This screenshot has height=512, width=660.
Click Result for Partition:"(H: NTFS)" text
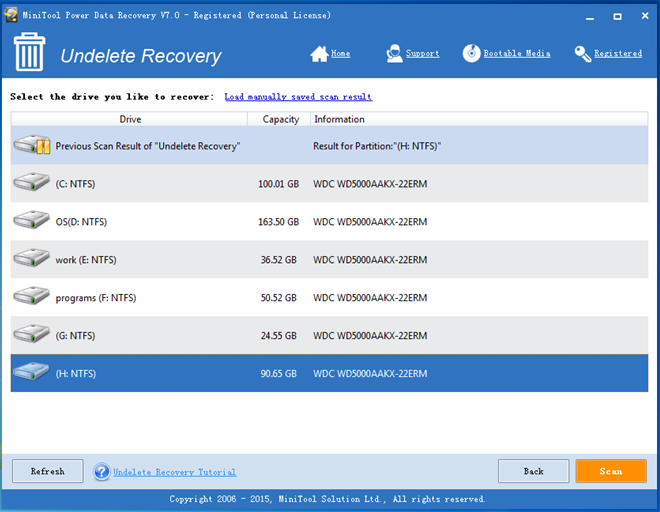tap(377, 146)
